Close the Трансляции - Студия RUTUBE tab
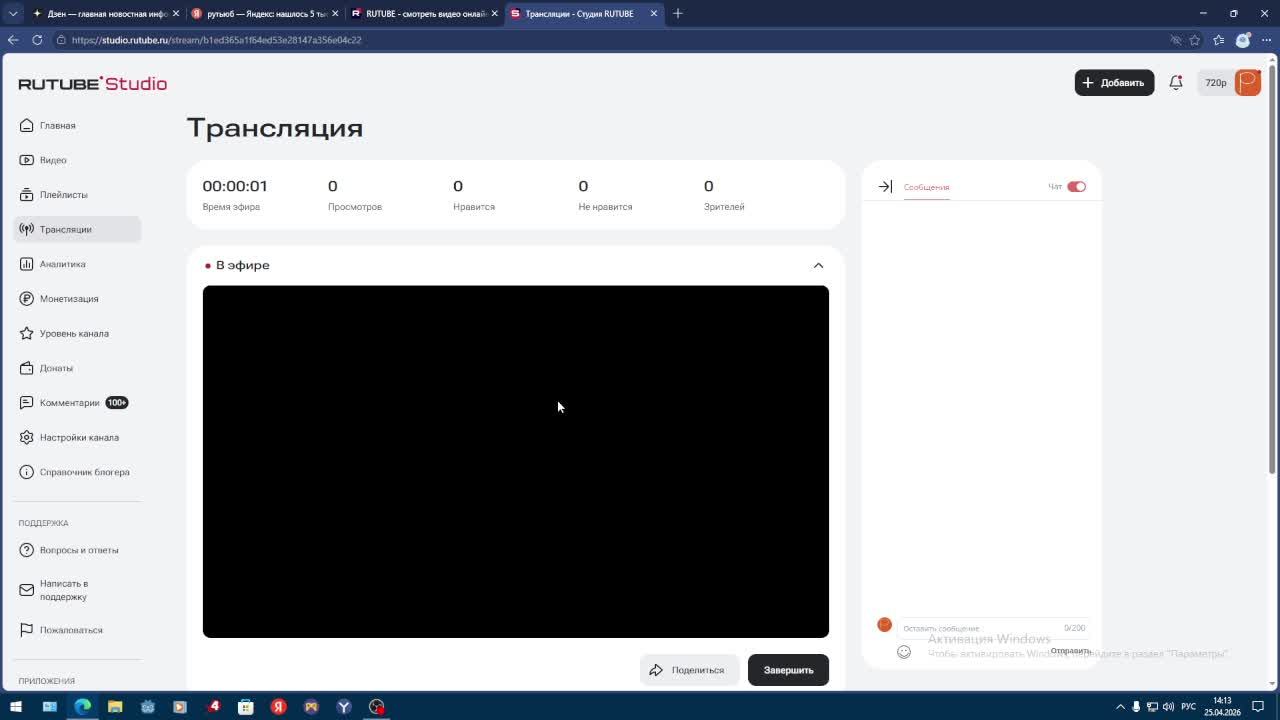Image resolution: width=1280 pixels, height=720 pixels. tap(654, 14)
